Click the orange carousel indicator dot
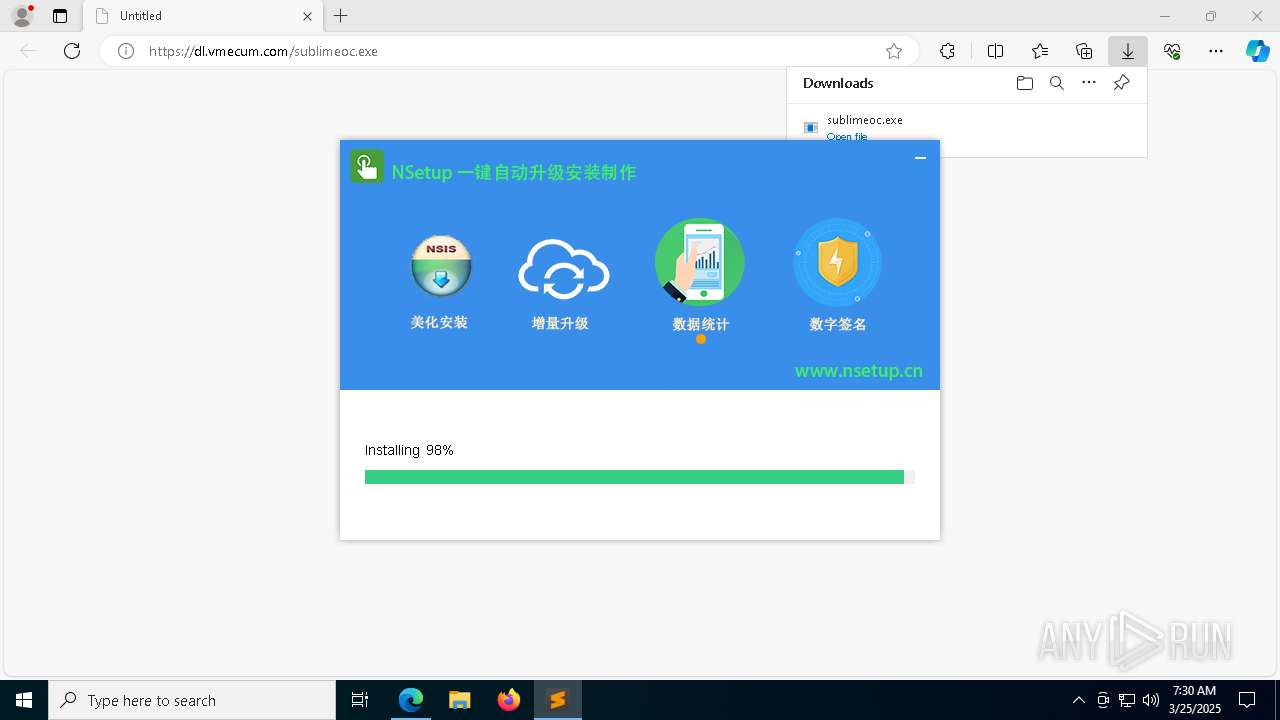Viewport: 1280px width, 720px height. [701, 339]
